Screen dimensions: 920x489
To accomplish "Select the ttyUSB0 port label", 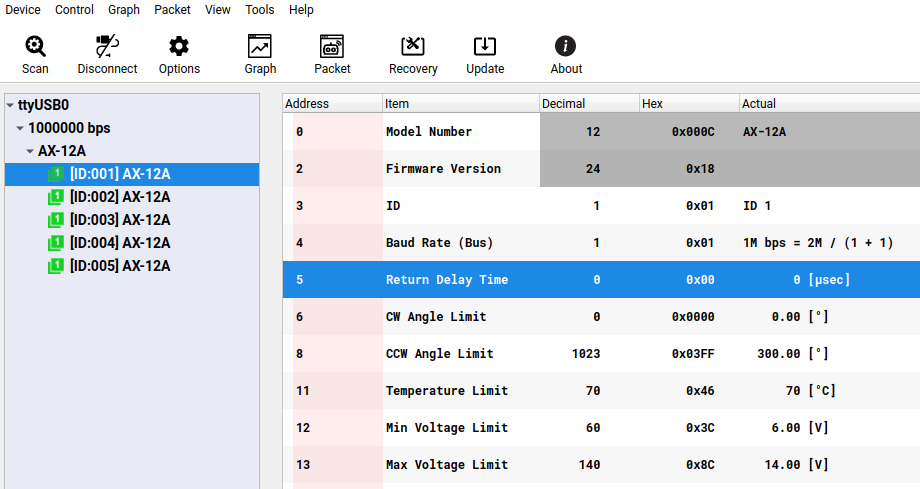I will (x=43, y=105).
